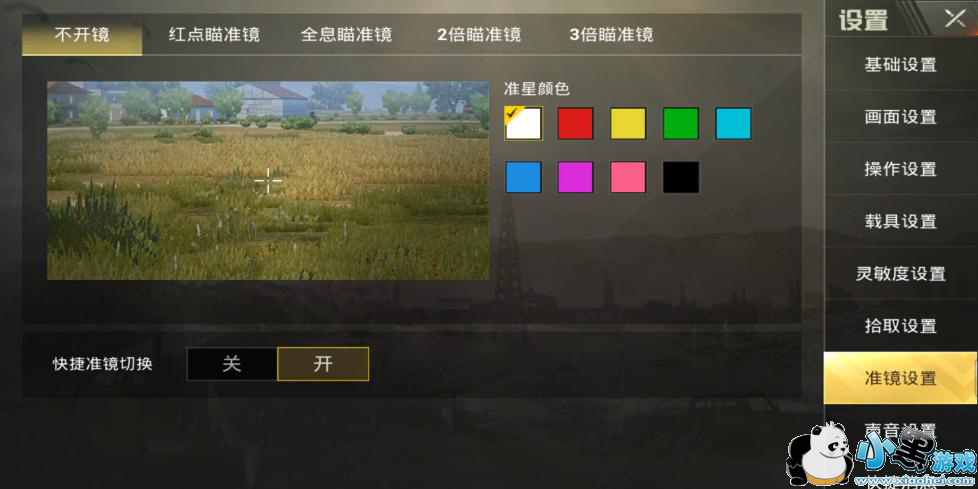Pick the yellow crosshair color
This screenshot has height=489, width=978.
click(x=628, y=123)
